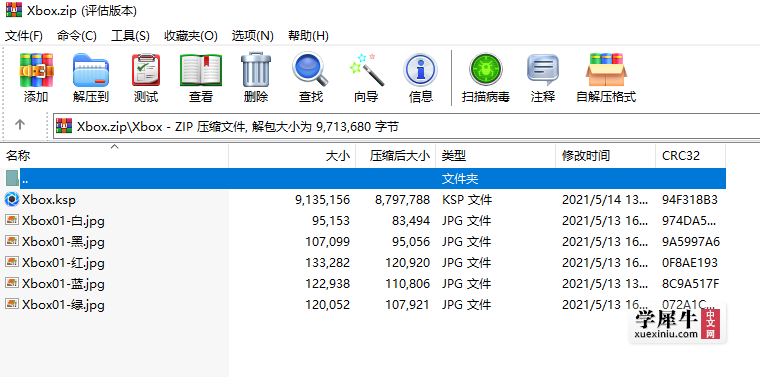Screen dimensions: 760x377
Task: Click the 文件夹 type in the '..' row
Action: [x=459, y=179]
